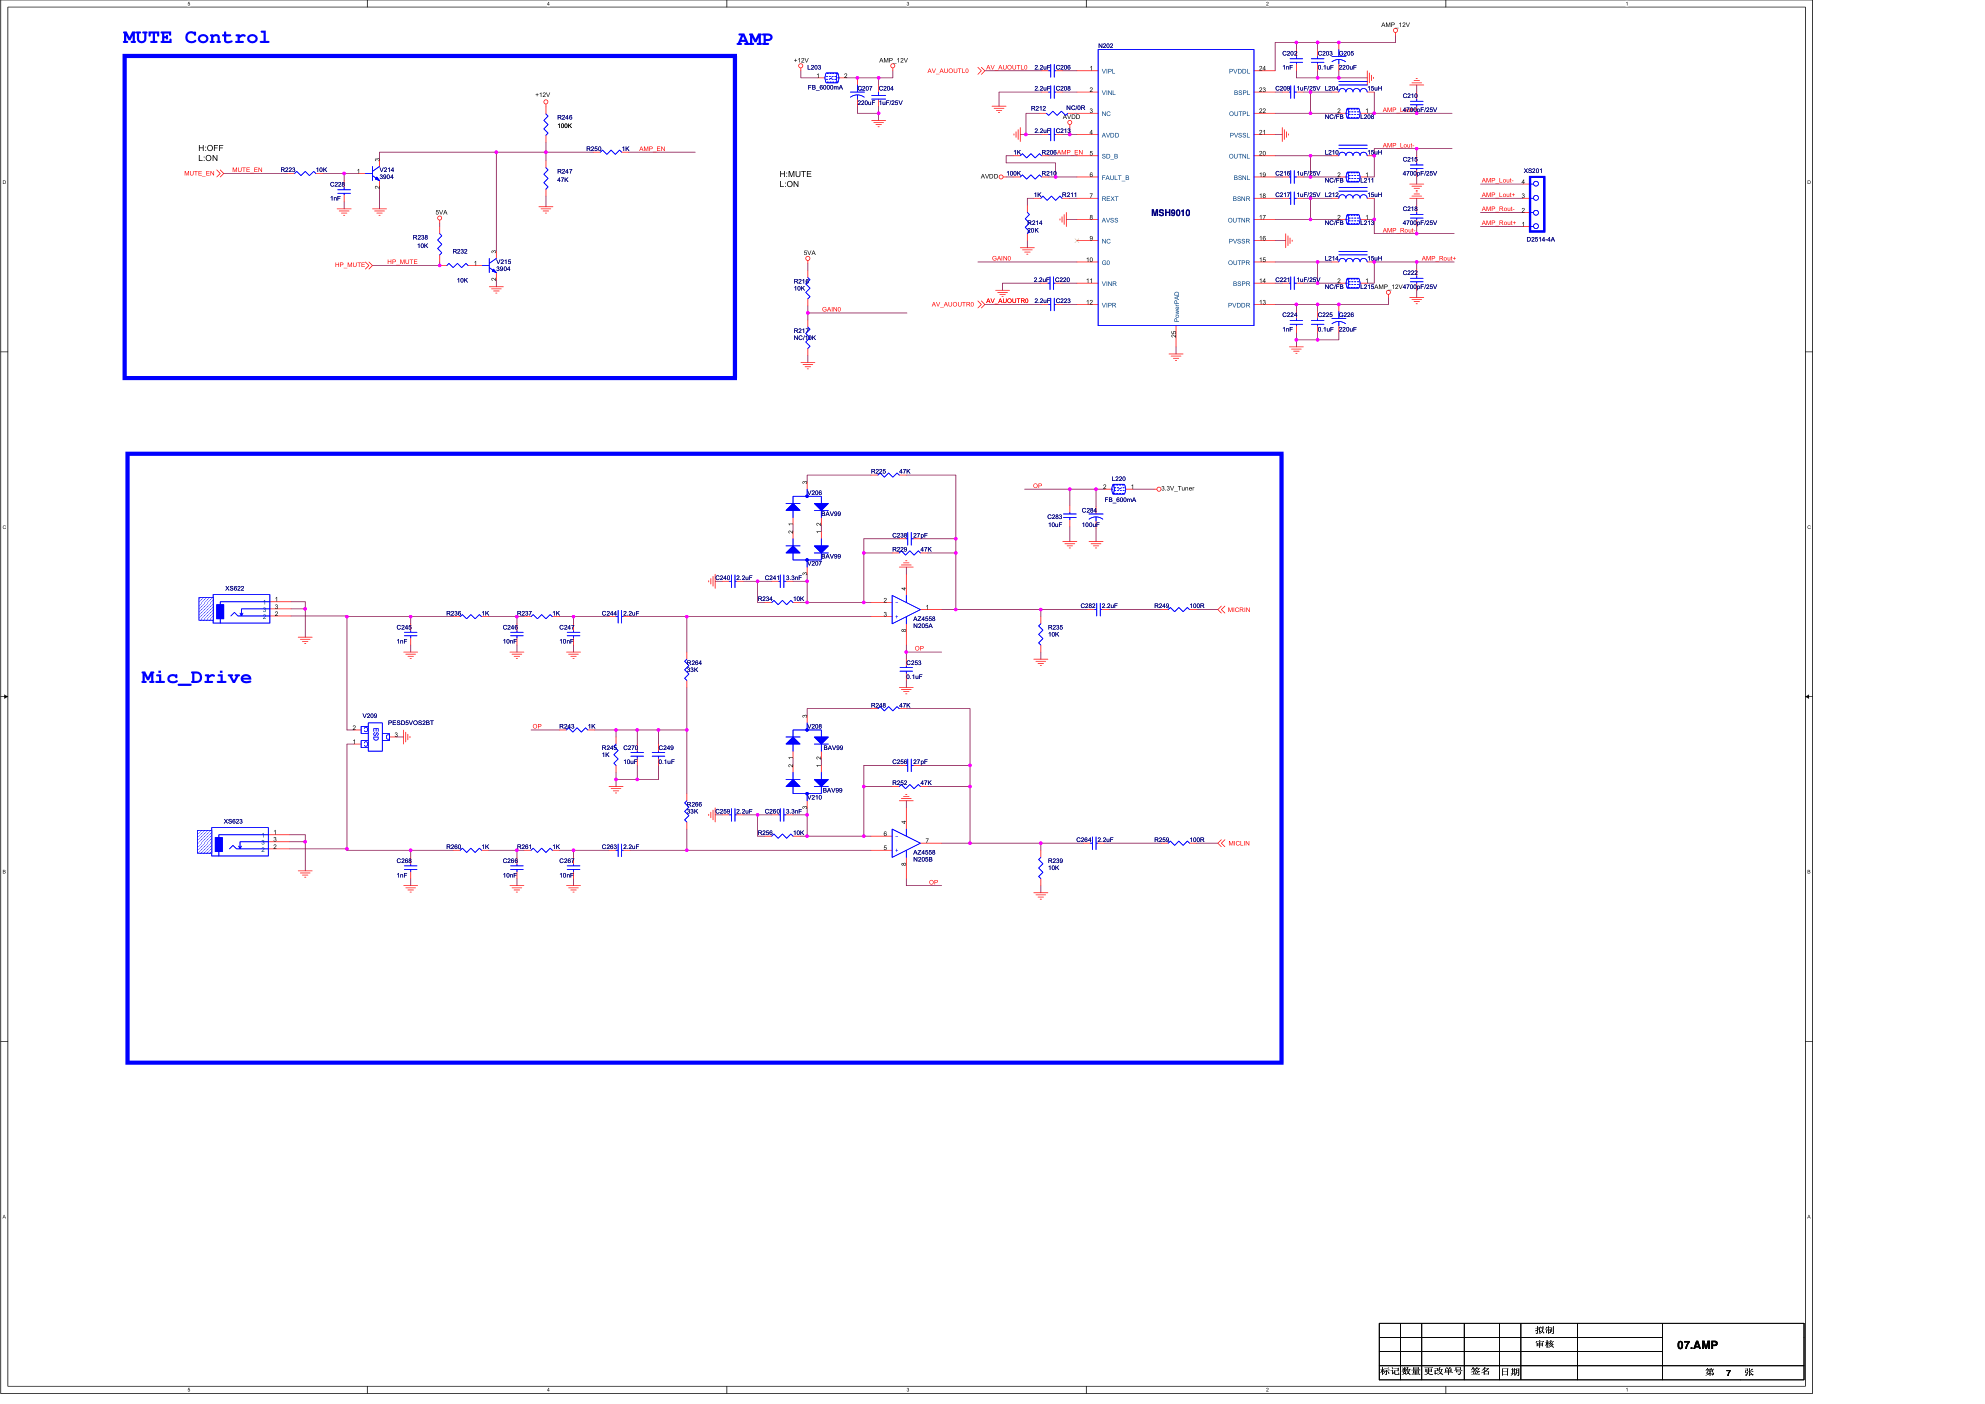Screen dimensions: 1985x1404
Task: Click the "07.AMP" title block text
Action: [1697, 1345]
